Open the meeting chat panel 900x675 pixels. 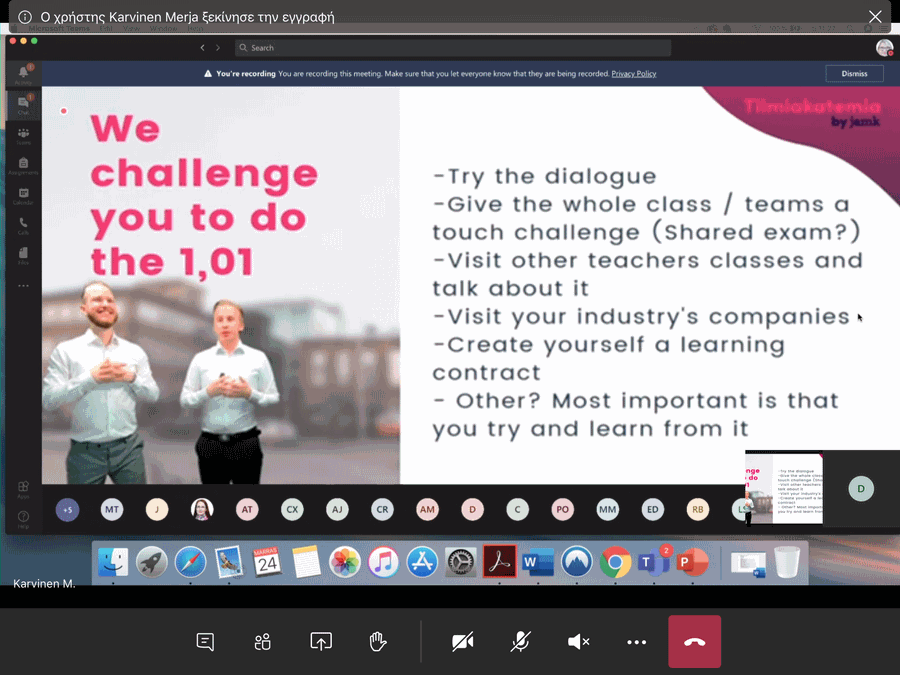click(x=205, y=642)
